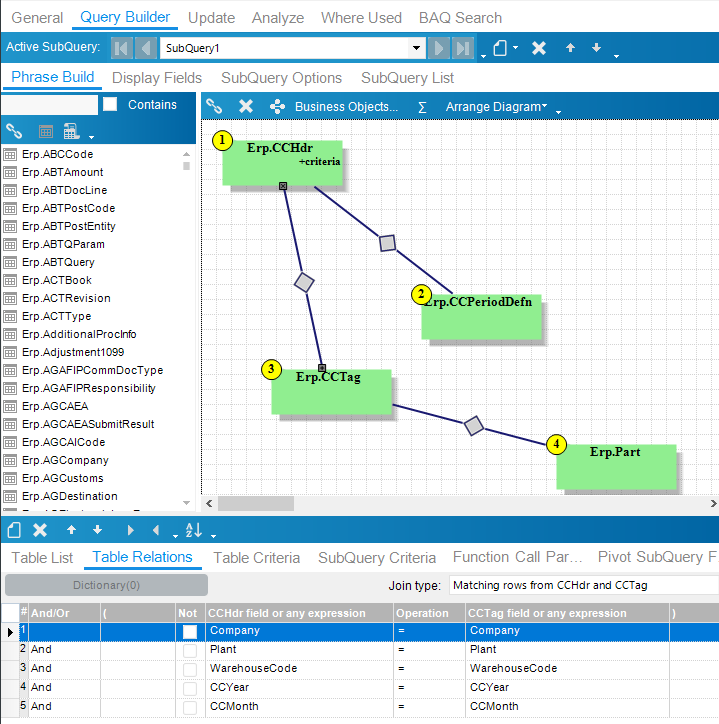Click the A-Z sort icon
This screenshot has height=724, width=719.
coord(193,530)
